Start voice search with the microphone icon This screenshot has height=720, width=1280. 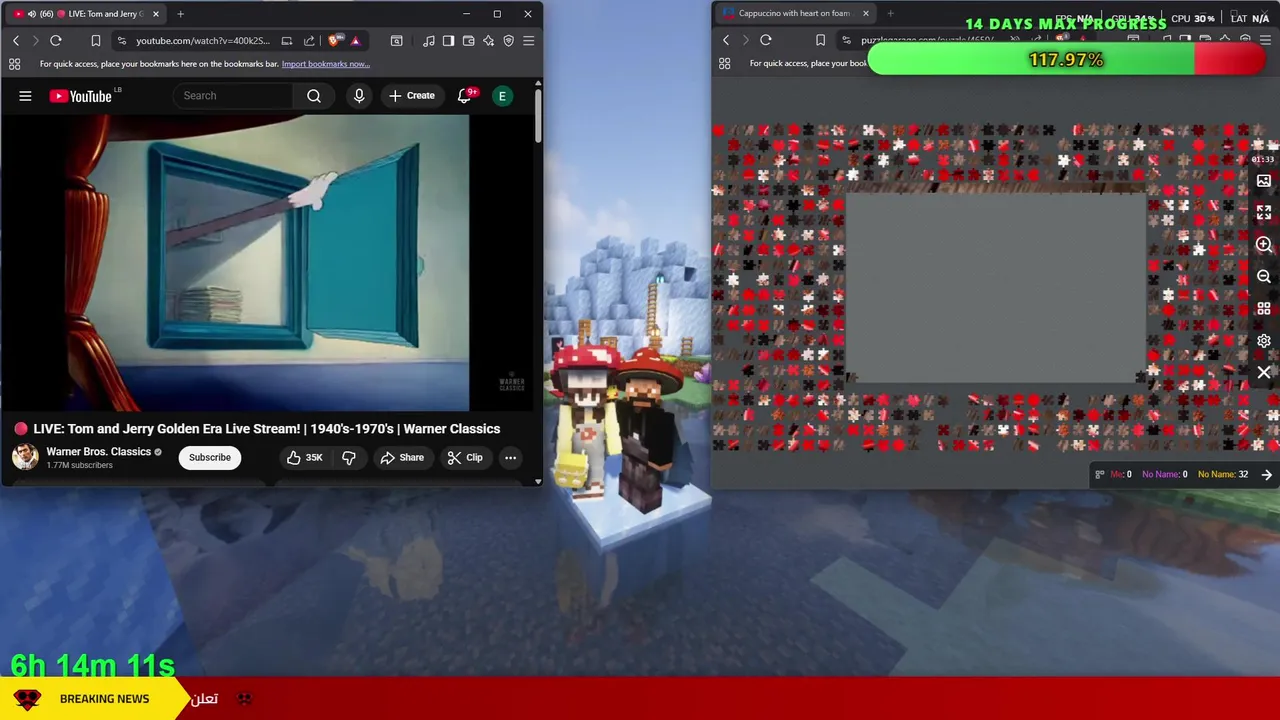359,96
